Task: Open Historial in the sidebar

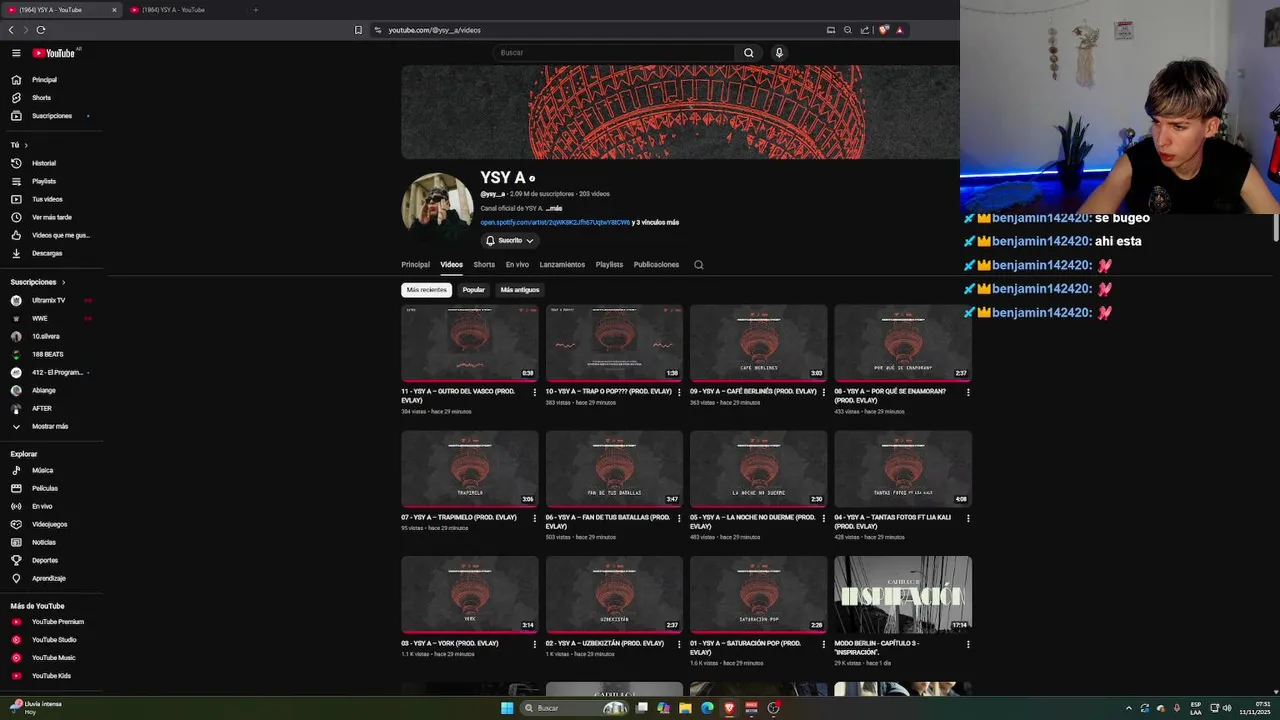Action: [x=43, y=163]
